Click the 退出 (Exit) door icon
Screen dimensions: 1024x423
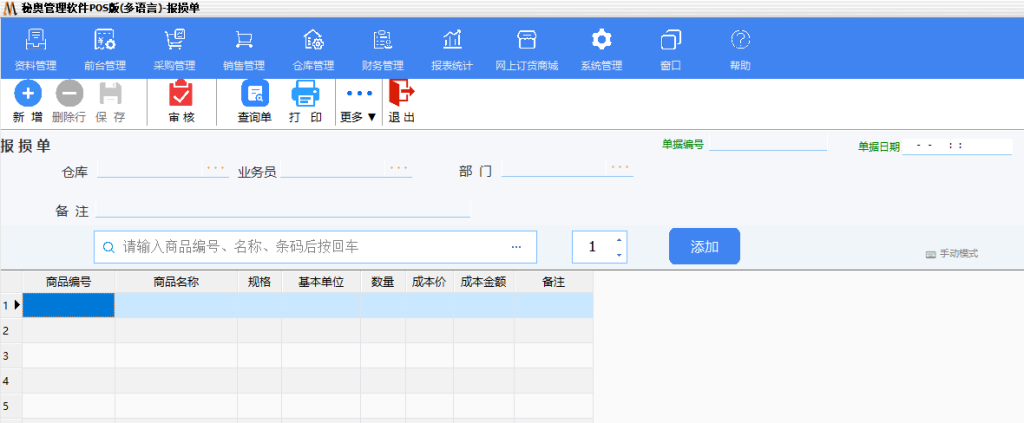pyautogui.click(x=401, y=95)
